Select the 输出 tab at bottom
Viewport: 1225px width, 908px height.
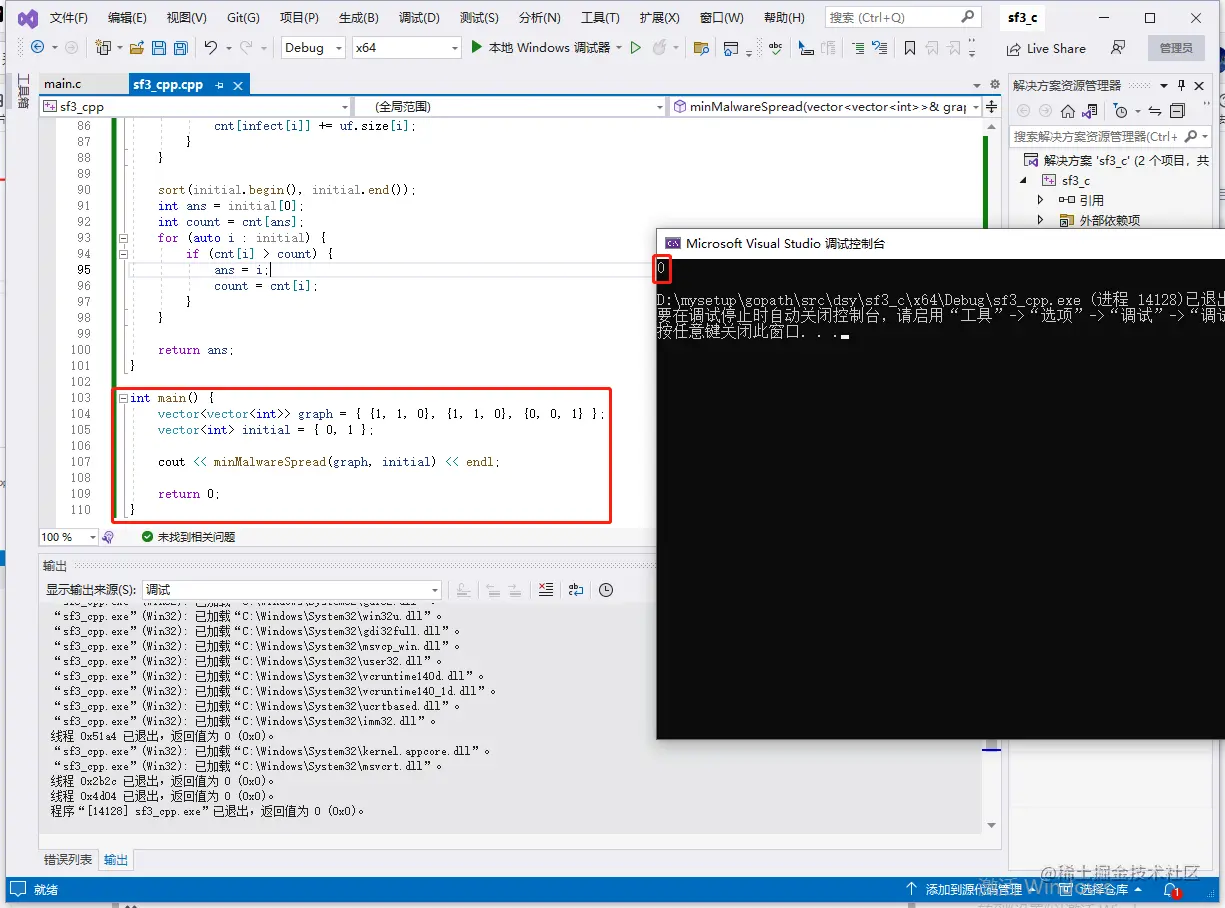(116, 859)
